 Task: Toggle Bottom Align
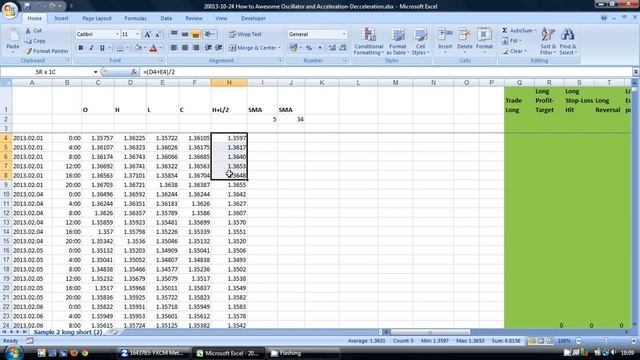click(x=196, y=34)
